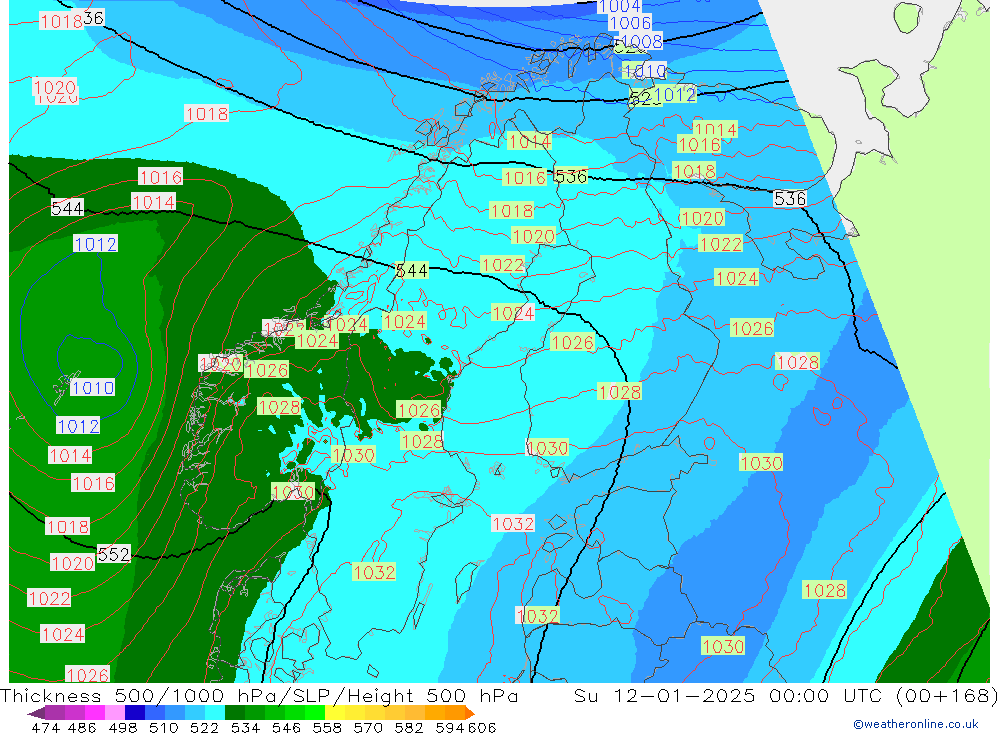Screen dimensions: 1000x733
Task: Click the 1006 blue isobar label
Action: pos(630,24)
